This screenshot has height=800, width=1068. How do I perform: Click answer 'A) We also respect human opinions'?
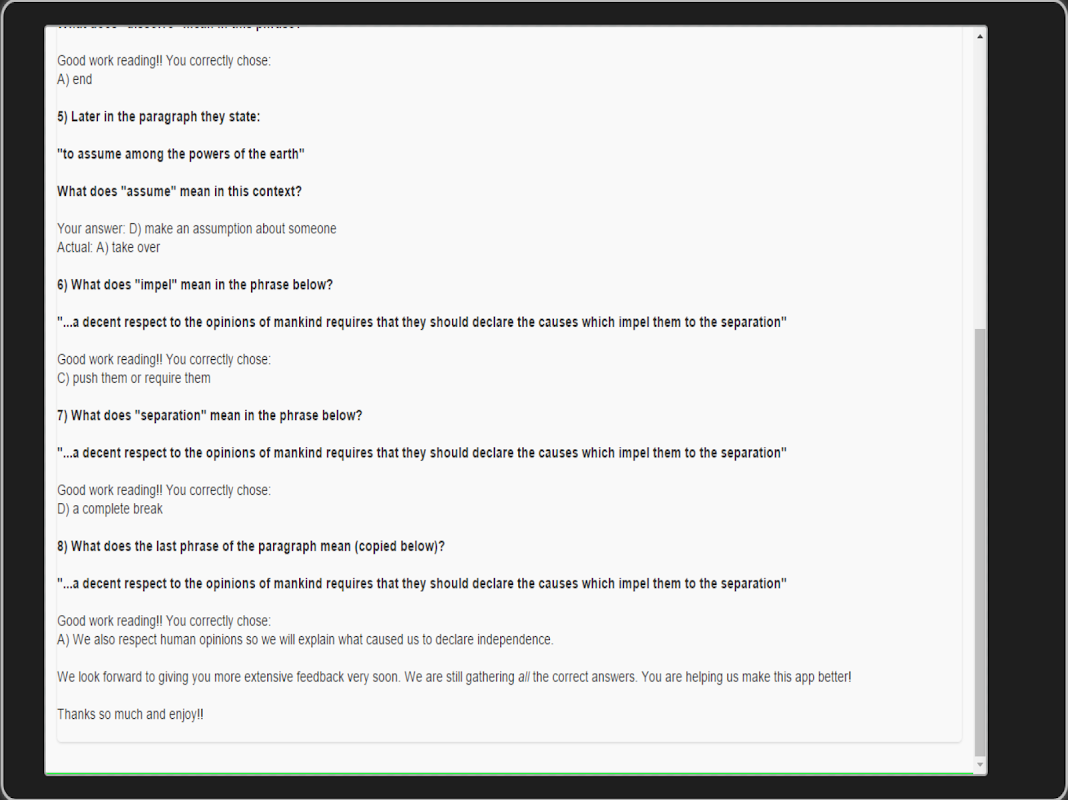[305, 640]
